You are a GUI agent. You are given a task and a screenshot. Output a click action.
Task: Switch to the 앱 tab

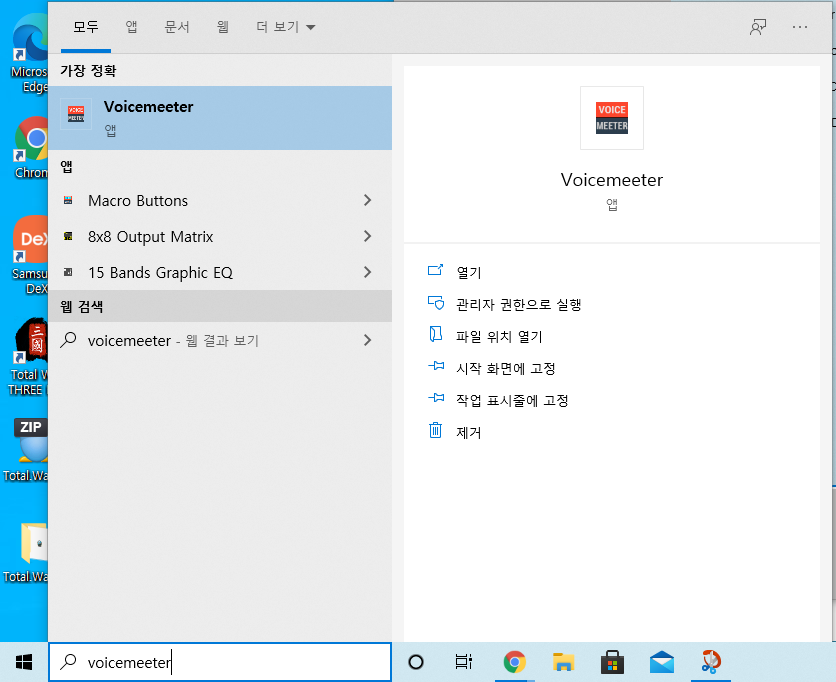(x=131, y=27)
